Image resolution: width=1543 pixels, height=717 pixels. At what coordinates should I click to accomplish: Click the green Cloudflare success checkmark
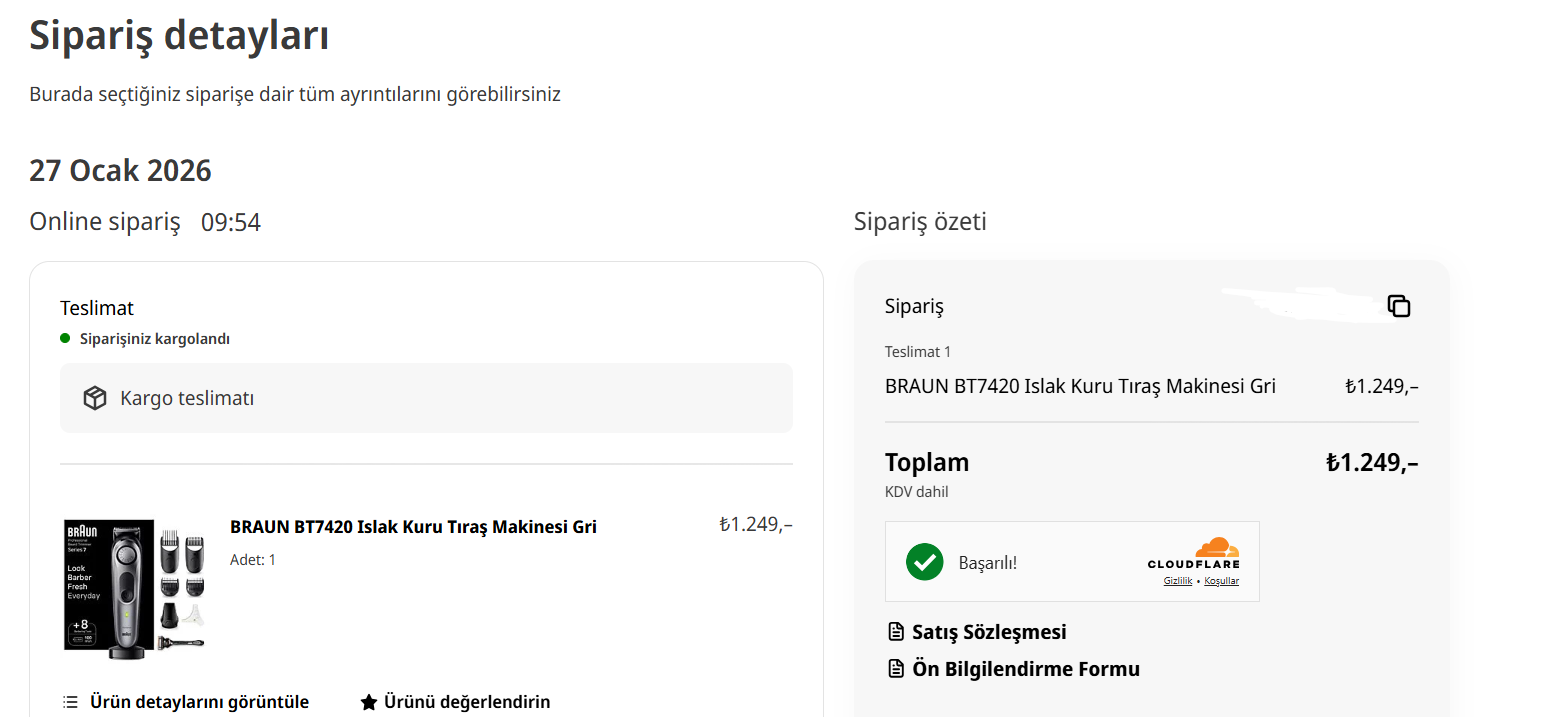[x=924, y=562]
